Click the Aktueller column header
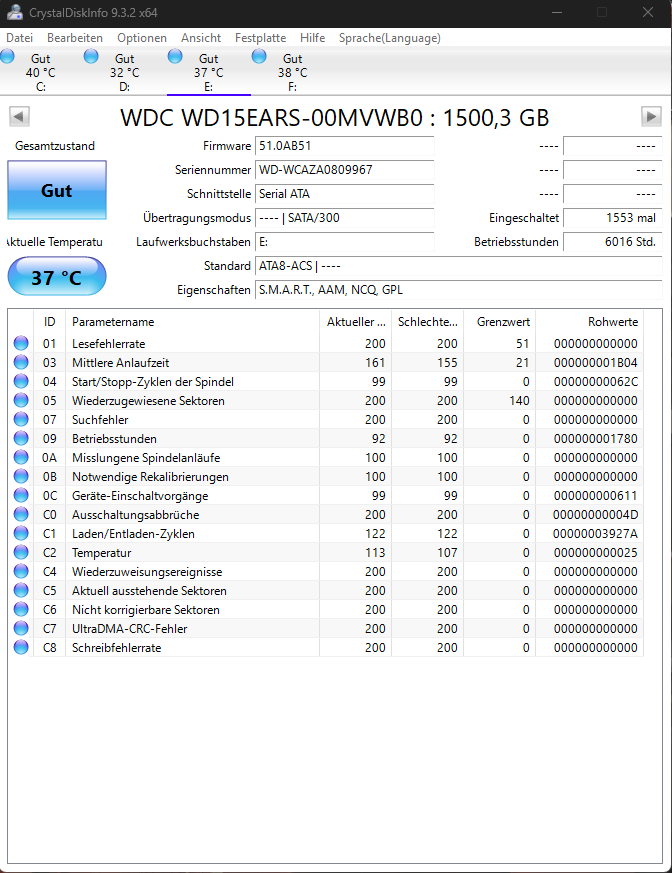This screenshot has height=873, width=672. 356,322
